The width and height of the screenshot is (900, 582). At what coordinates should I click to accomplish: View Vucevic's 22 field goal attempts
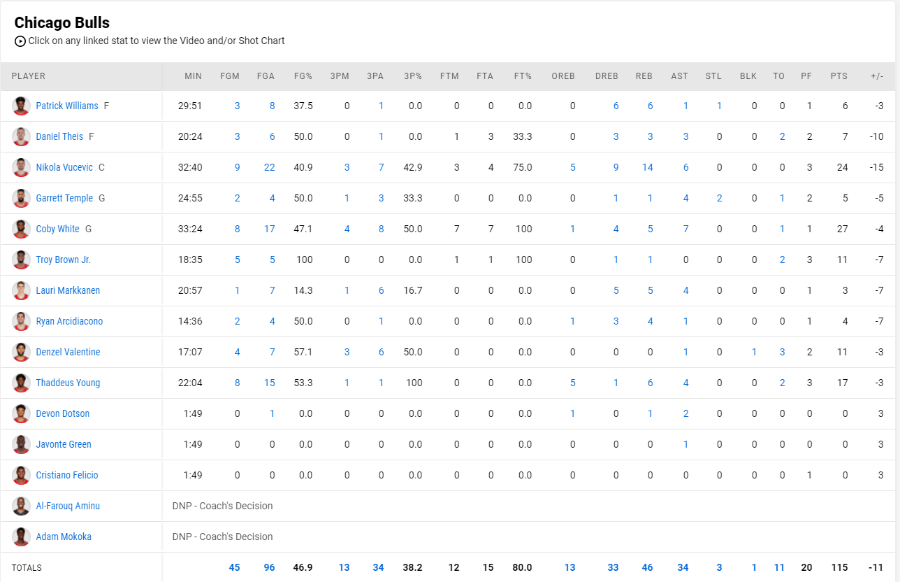pos(269,168)
